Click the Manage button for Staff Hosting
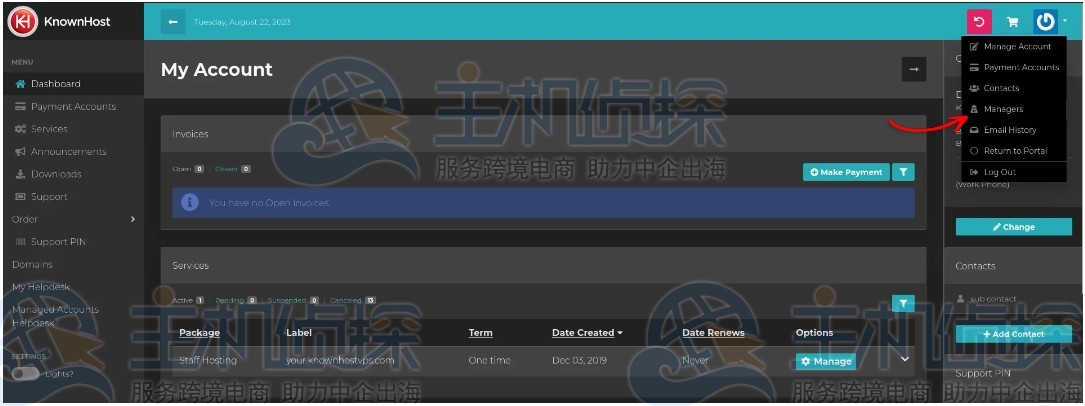1085x406 pixels. [826, 361]
